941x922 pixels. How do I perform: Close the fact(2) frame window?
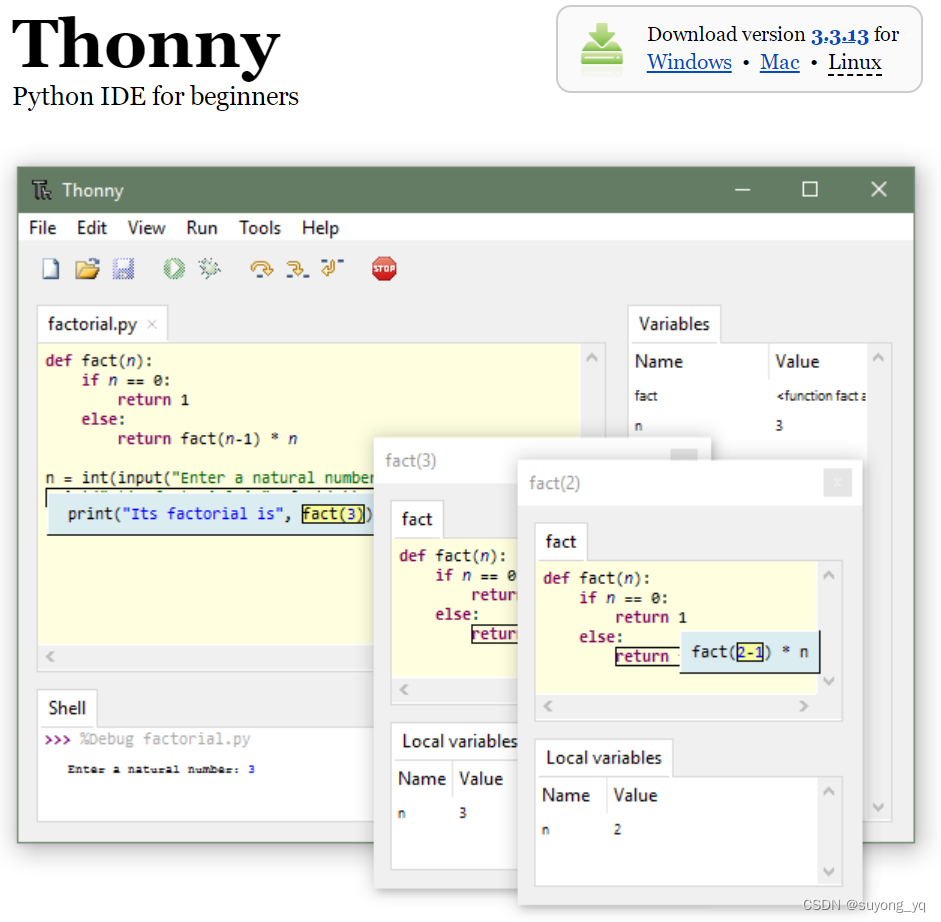838,483
